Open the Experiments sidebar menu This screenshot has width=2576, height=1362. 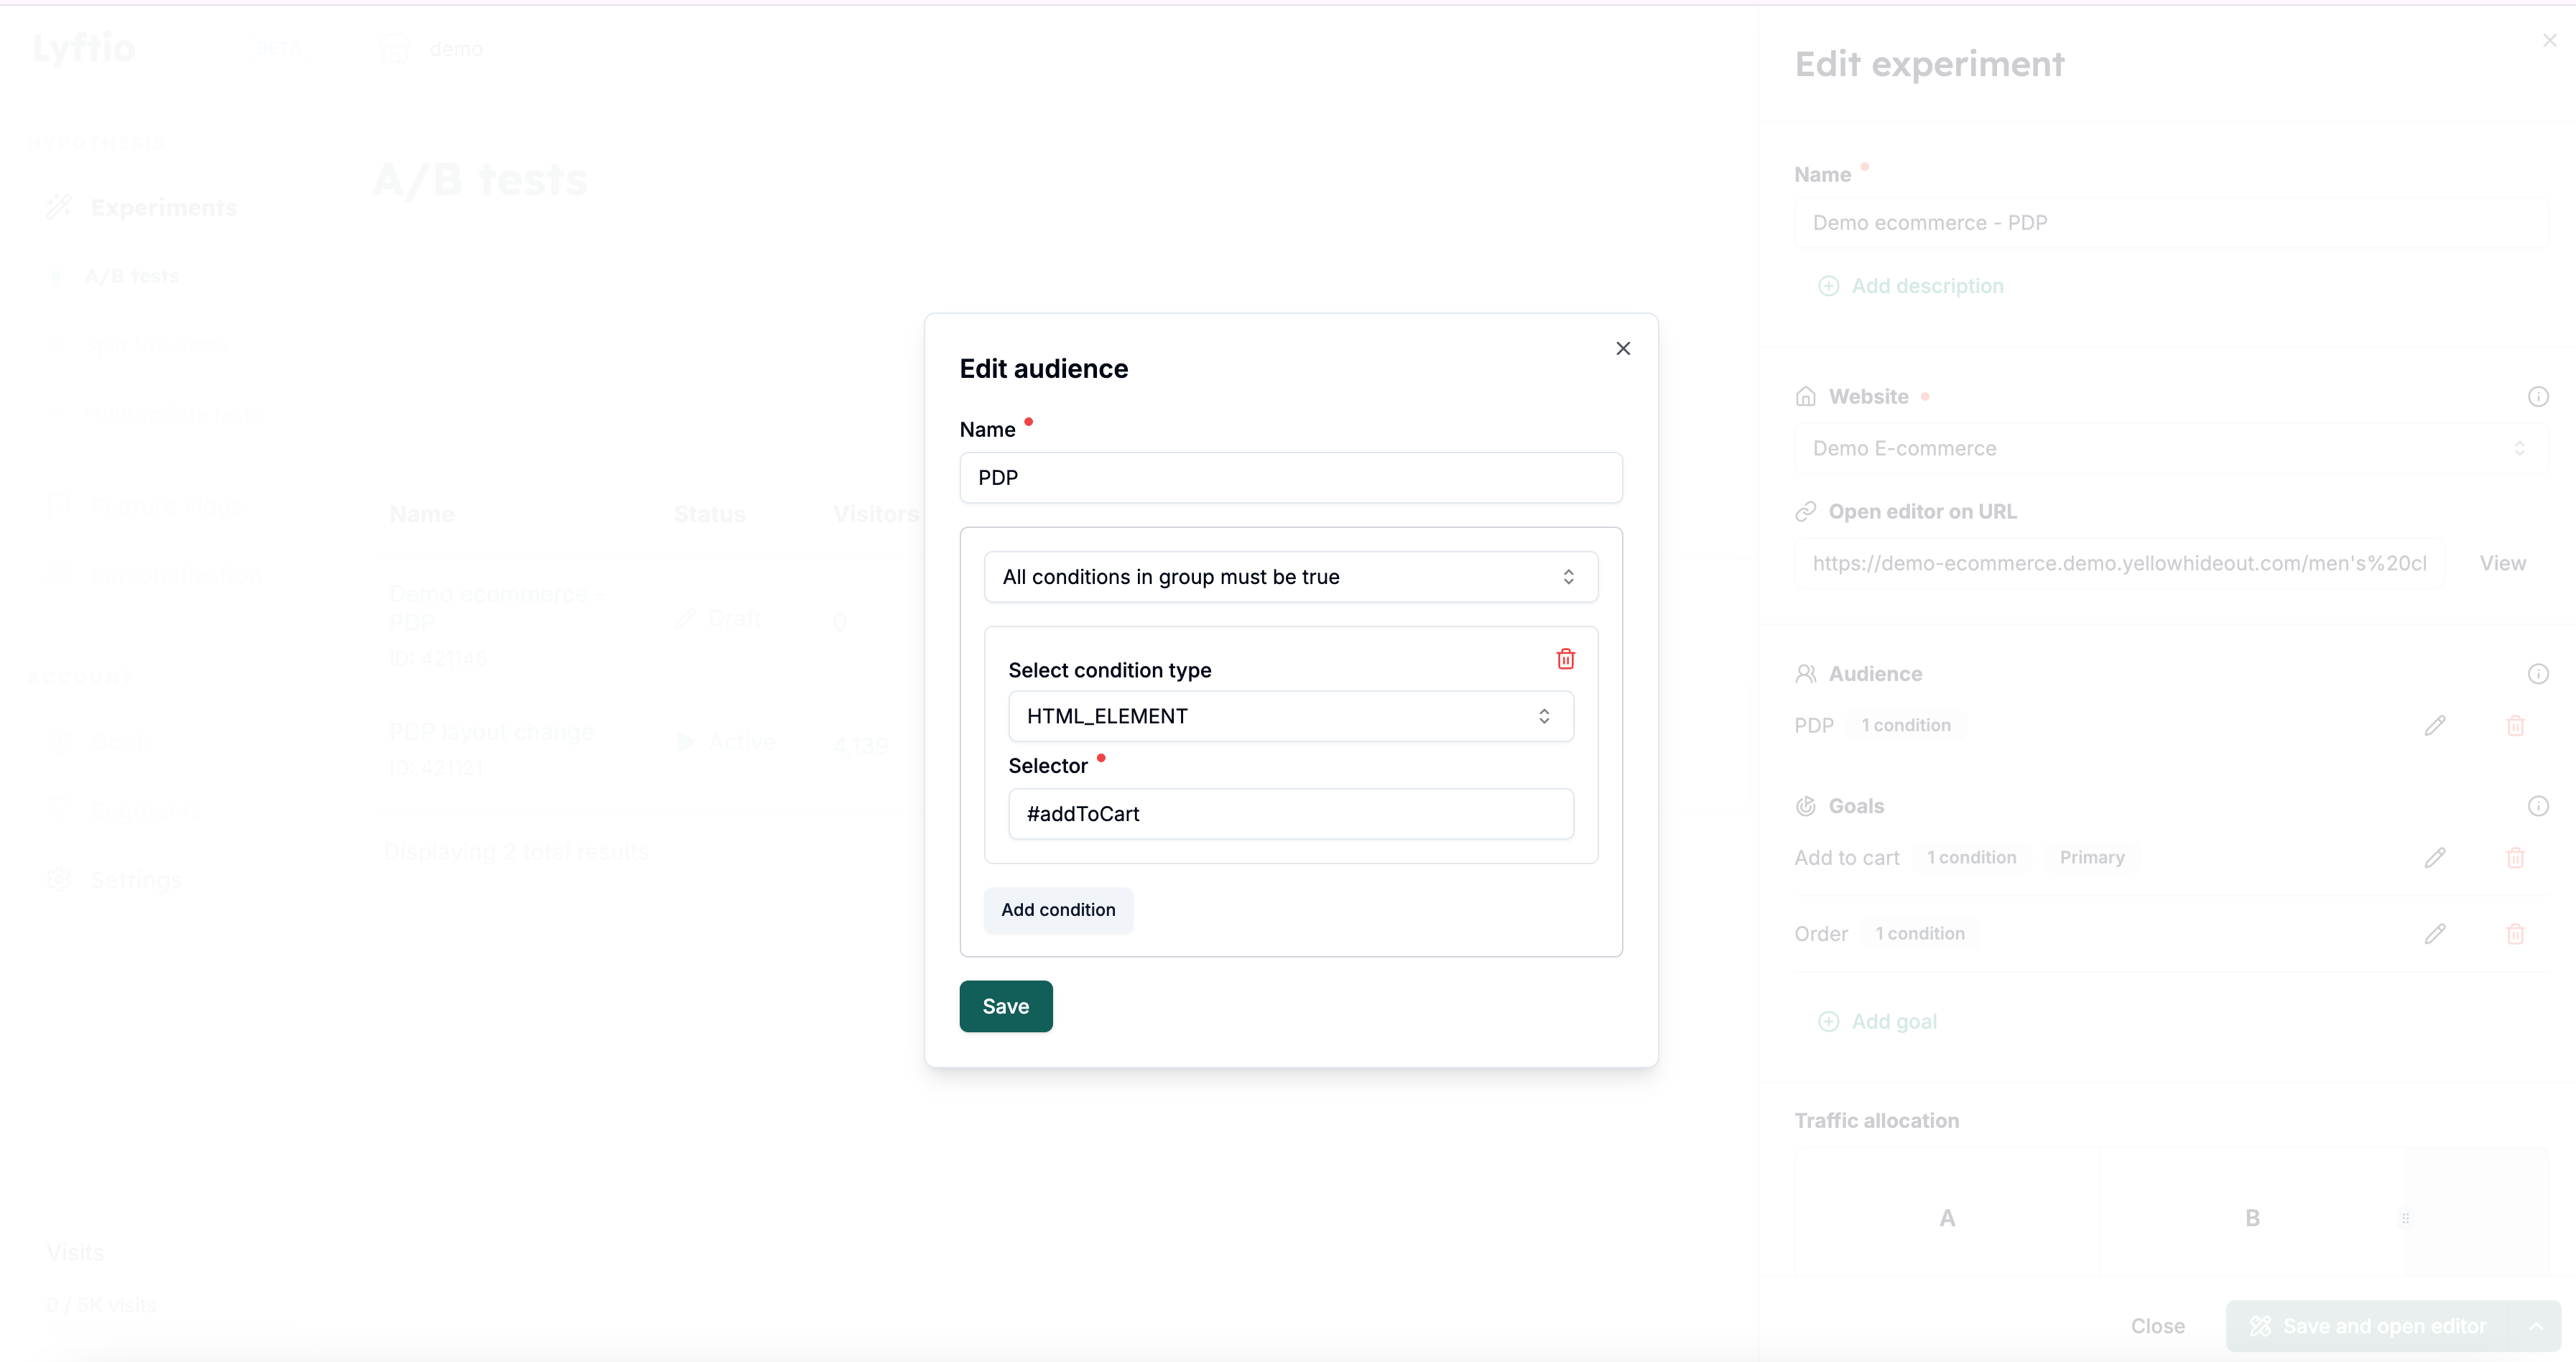click(163, 207)
